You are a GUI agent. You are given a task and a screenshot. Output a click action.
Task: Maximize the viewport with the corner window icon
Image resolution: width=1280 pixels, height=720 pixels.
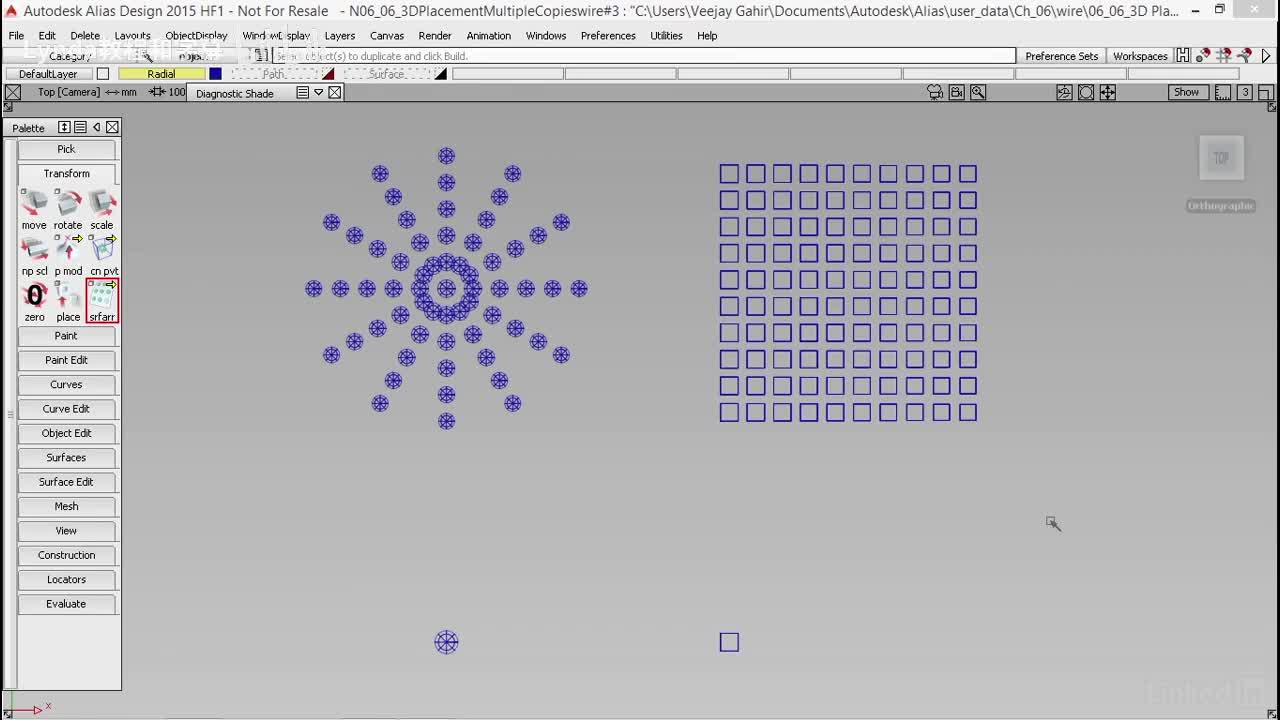coord(1265,92)
